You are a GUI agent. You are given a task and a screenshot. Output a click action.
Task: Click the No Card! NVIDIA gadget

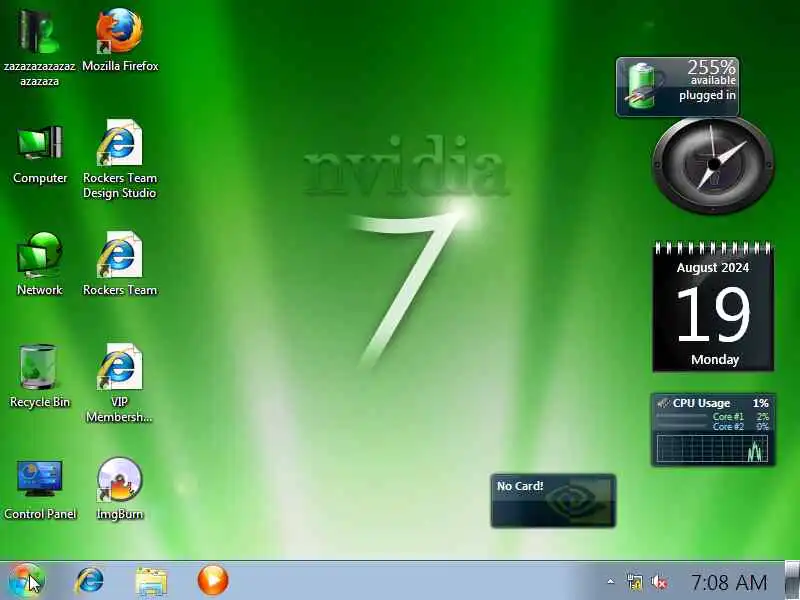click(553, 501)
